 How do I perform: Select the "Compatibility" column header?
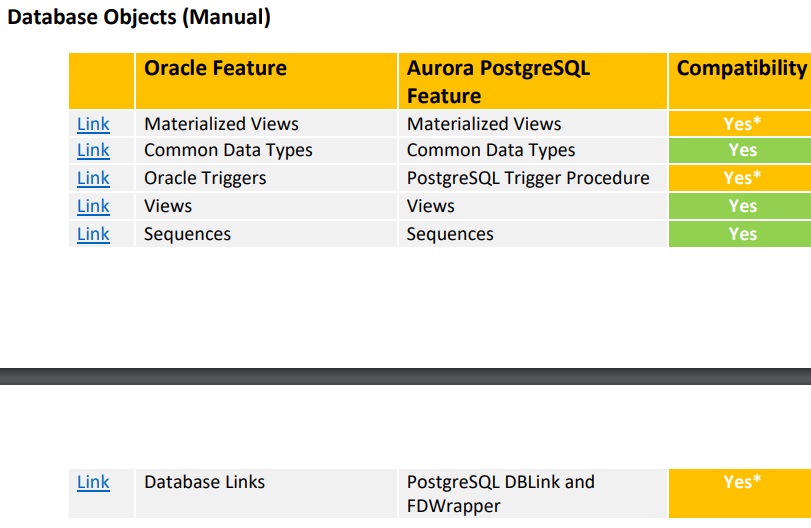point(741,68)
